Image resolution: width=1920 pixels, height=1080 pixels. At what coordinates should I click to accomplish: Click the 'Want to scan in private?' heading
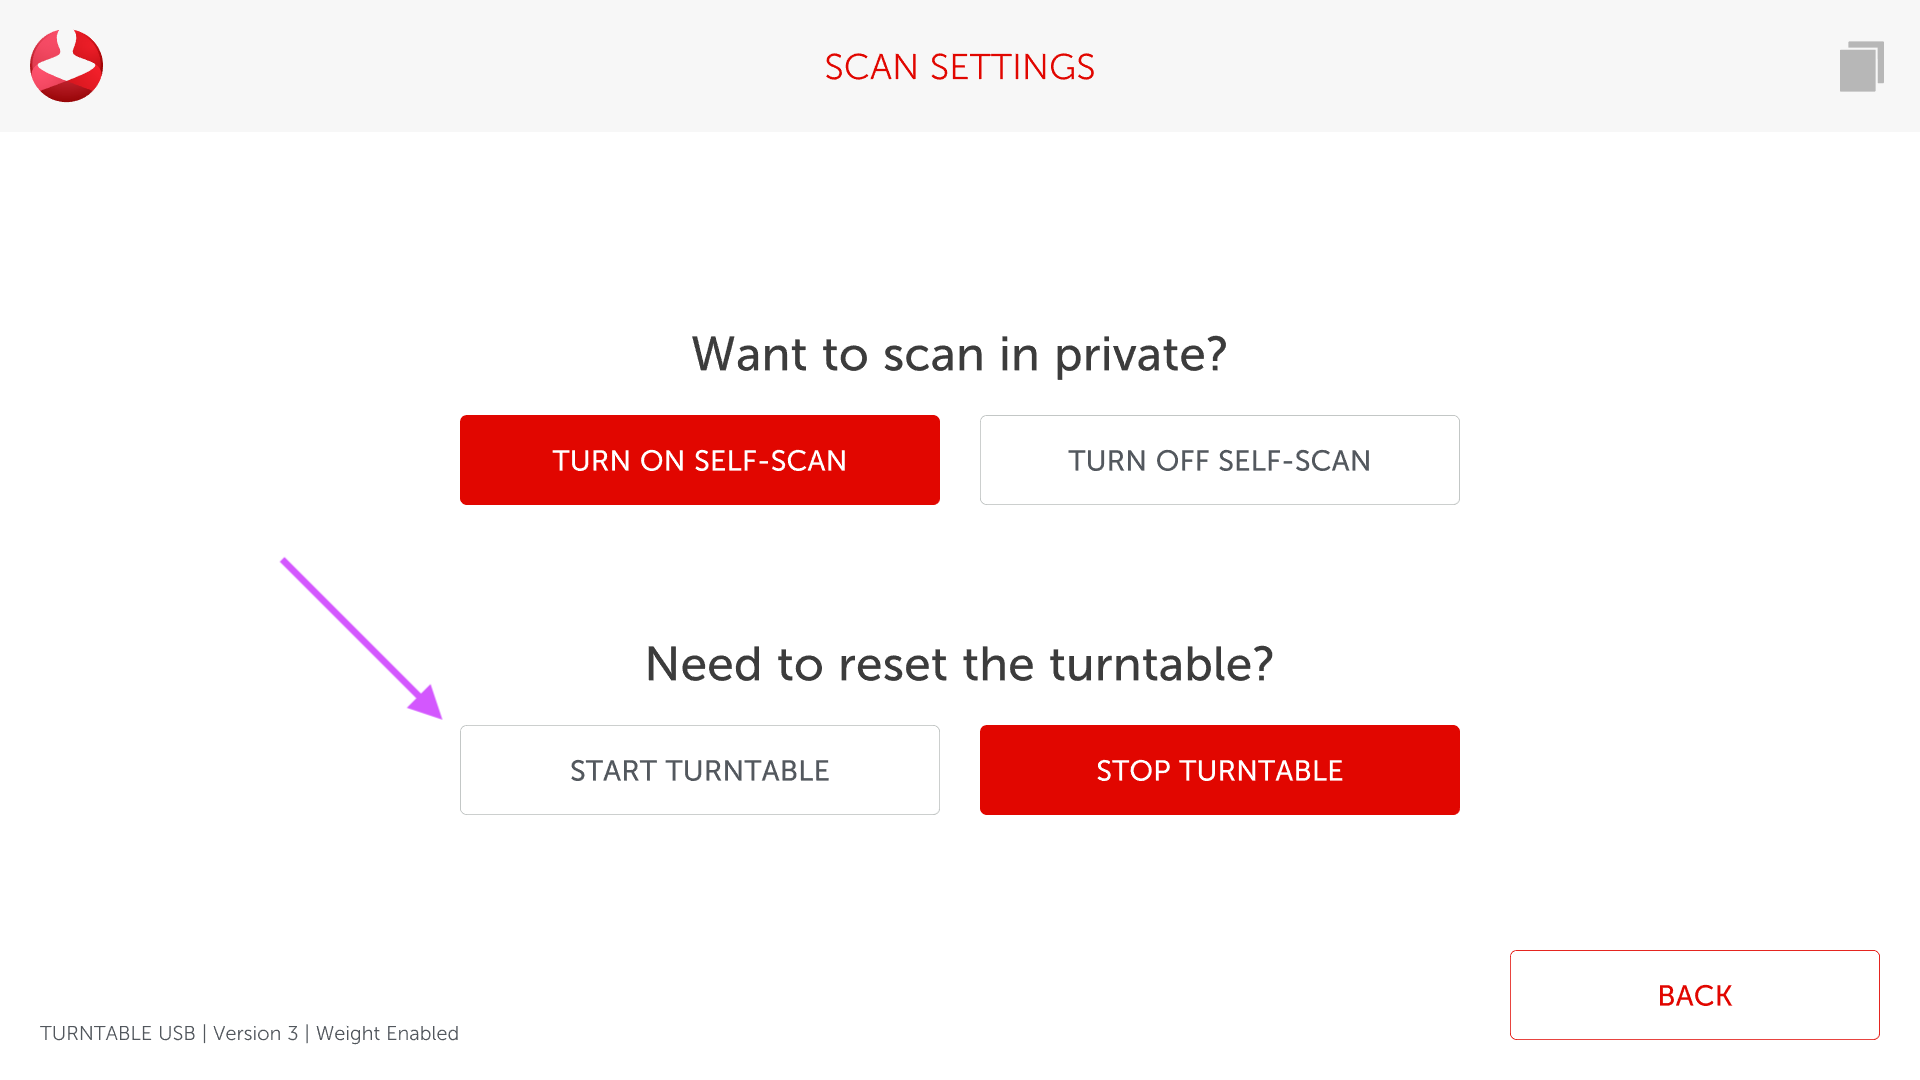[x=959, y=354]
